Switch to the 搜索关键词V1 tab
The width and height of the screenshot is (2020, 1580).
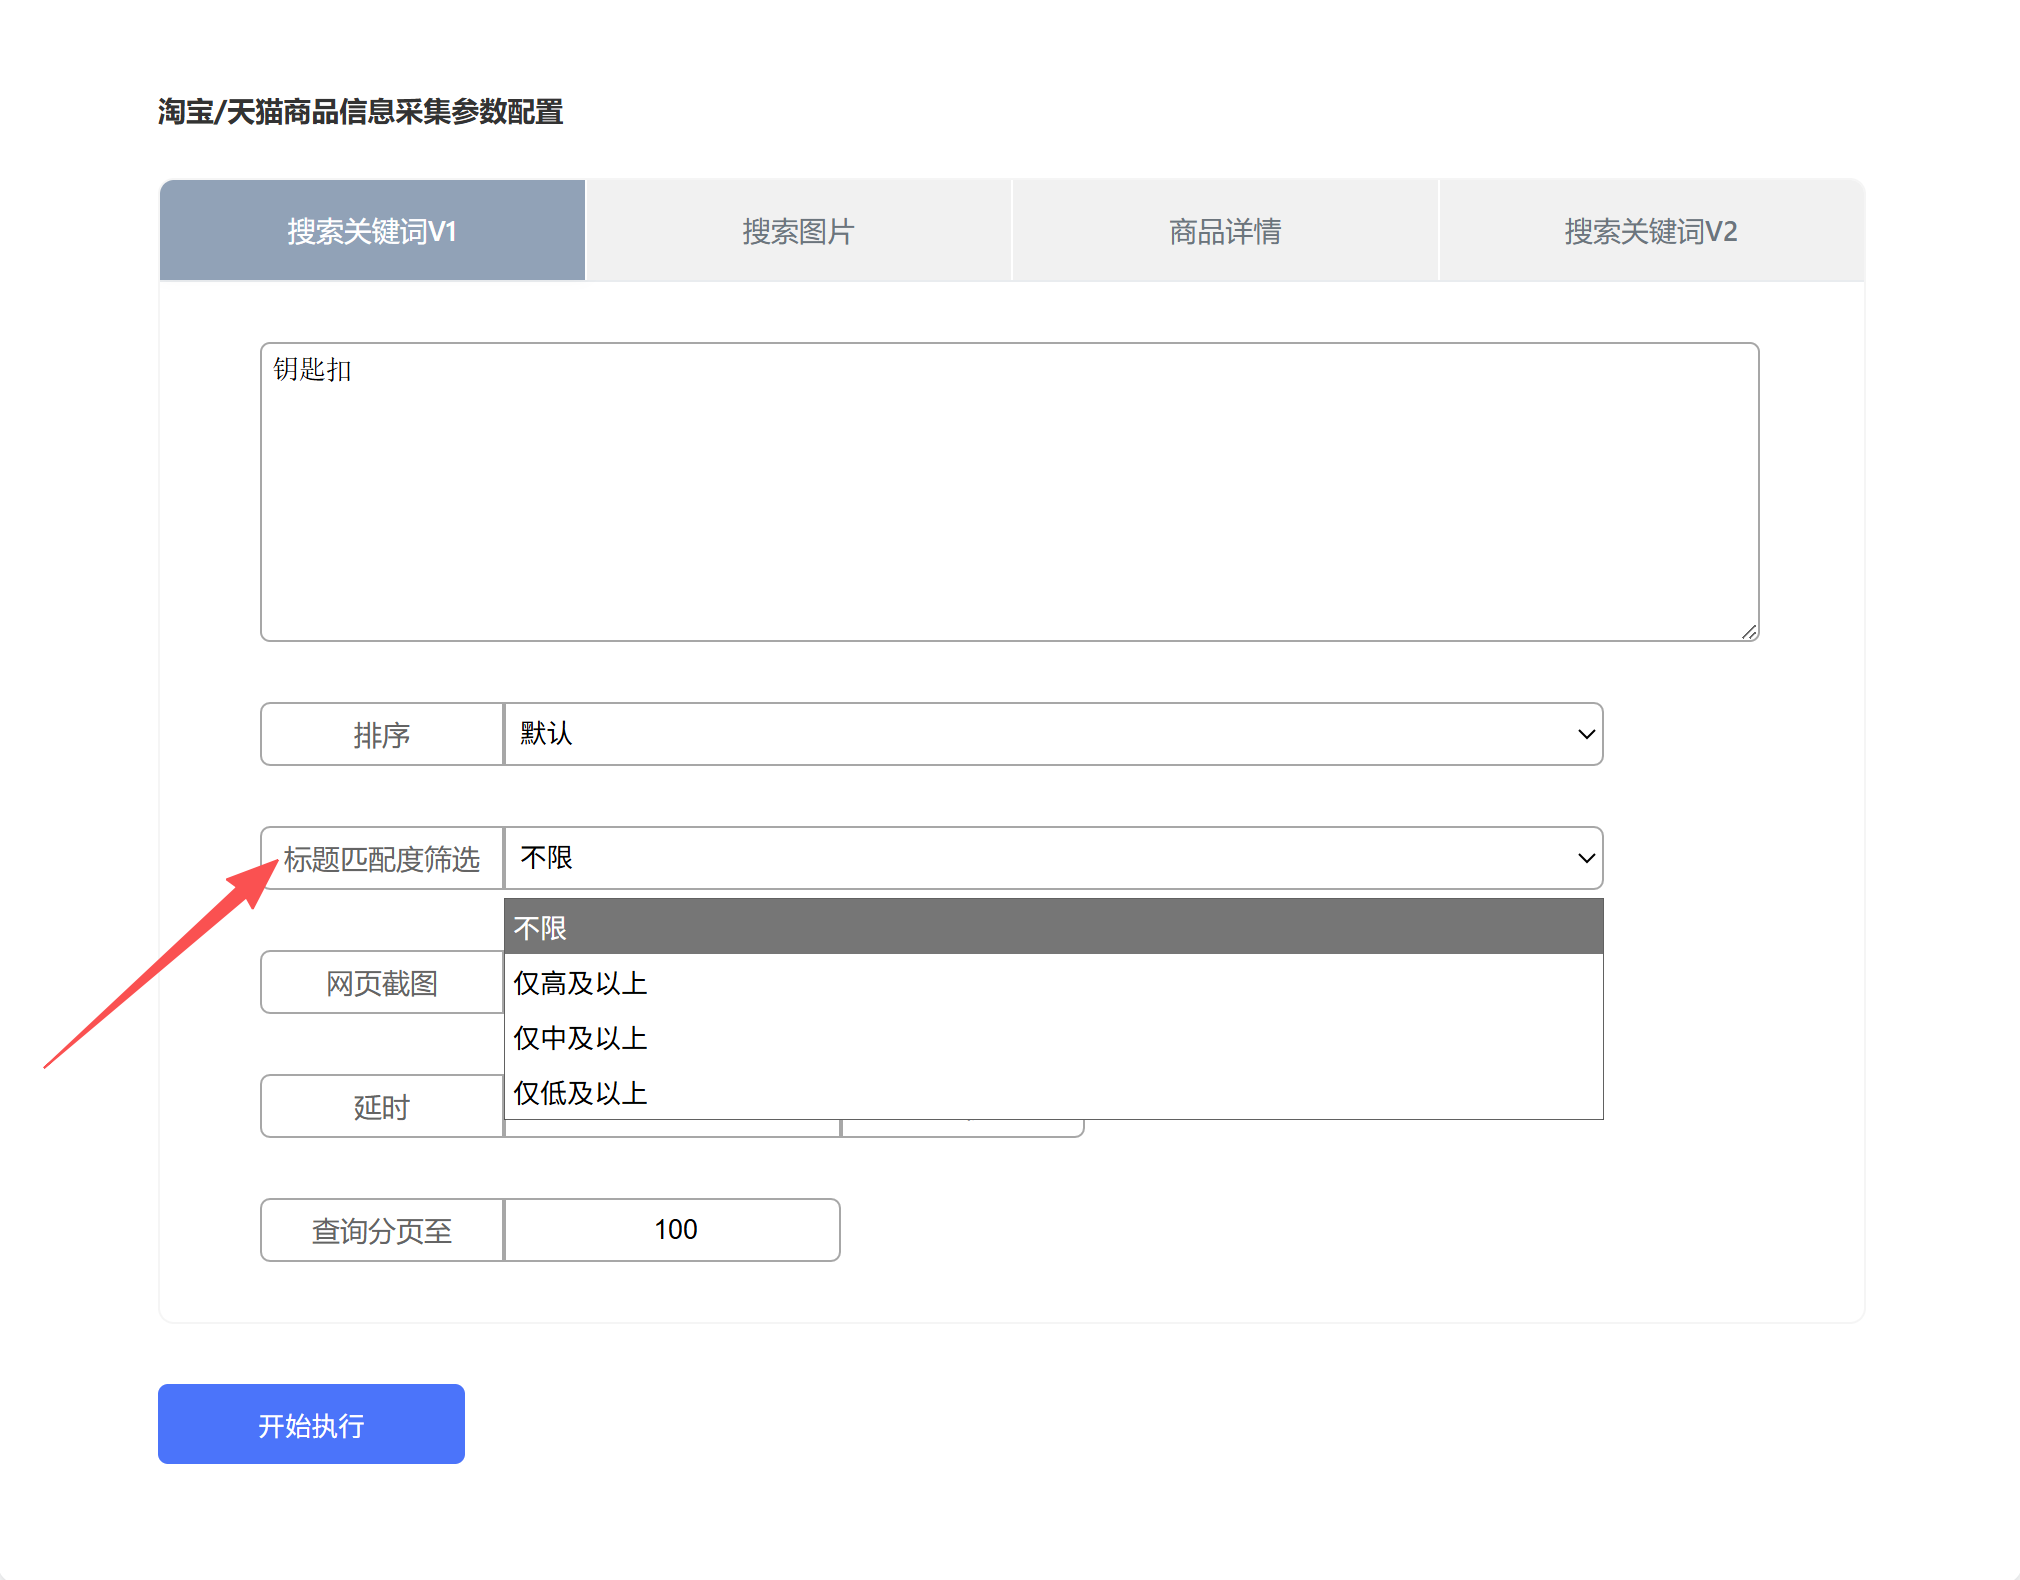click(x=372, y=231)
